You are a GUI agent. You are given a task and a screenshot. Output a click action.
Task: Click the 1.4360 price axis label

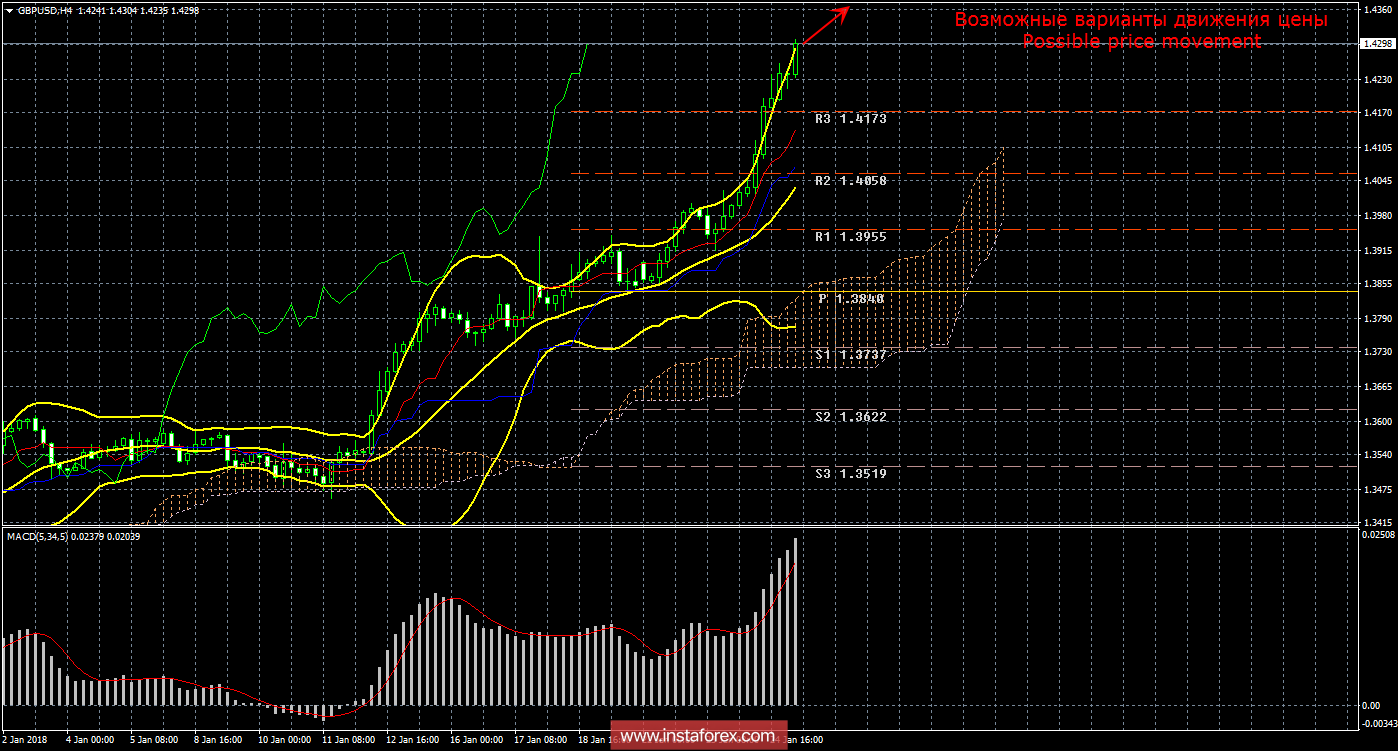click(1376, 10)
